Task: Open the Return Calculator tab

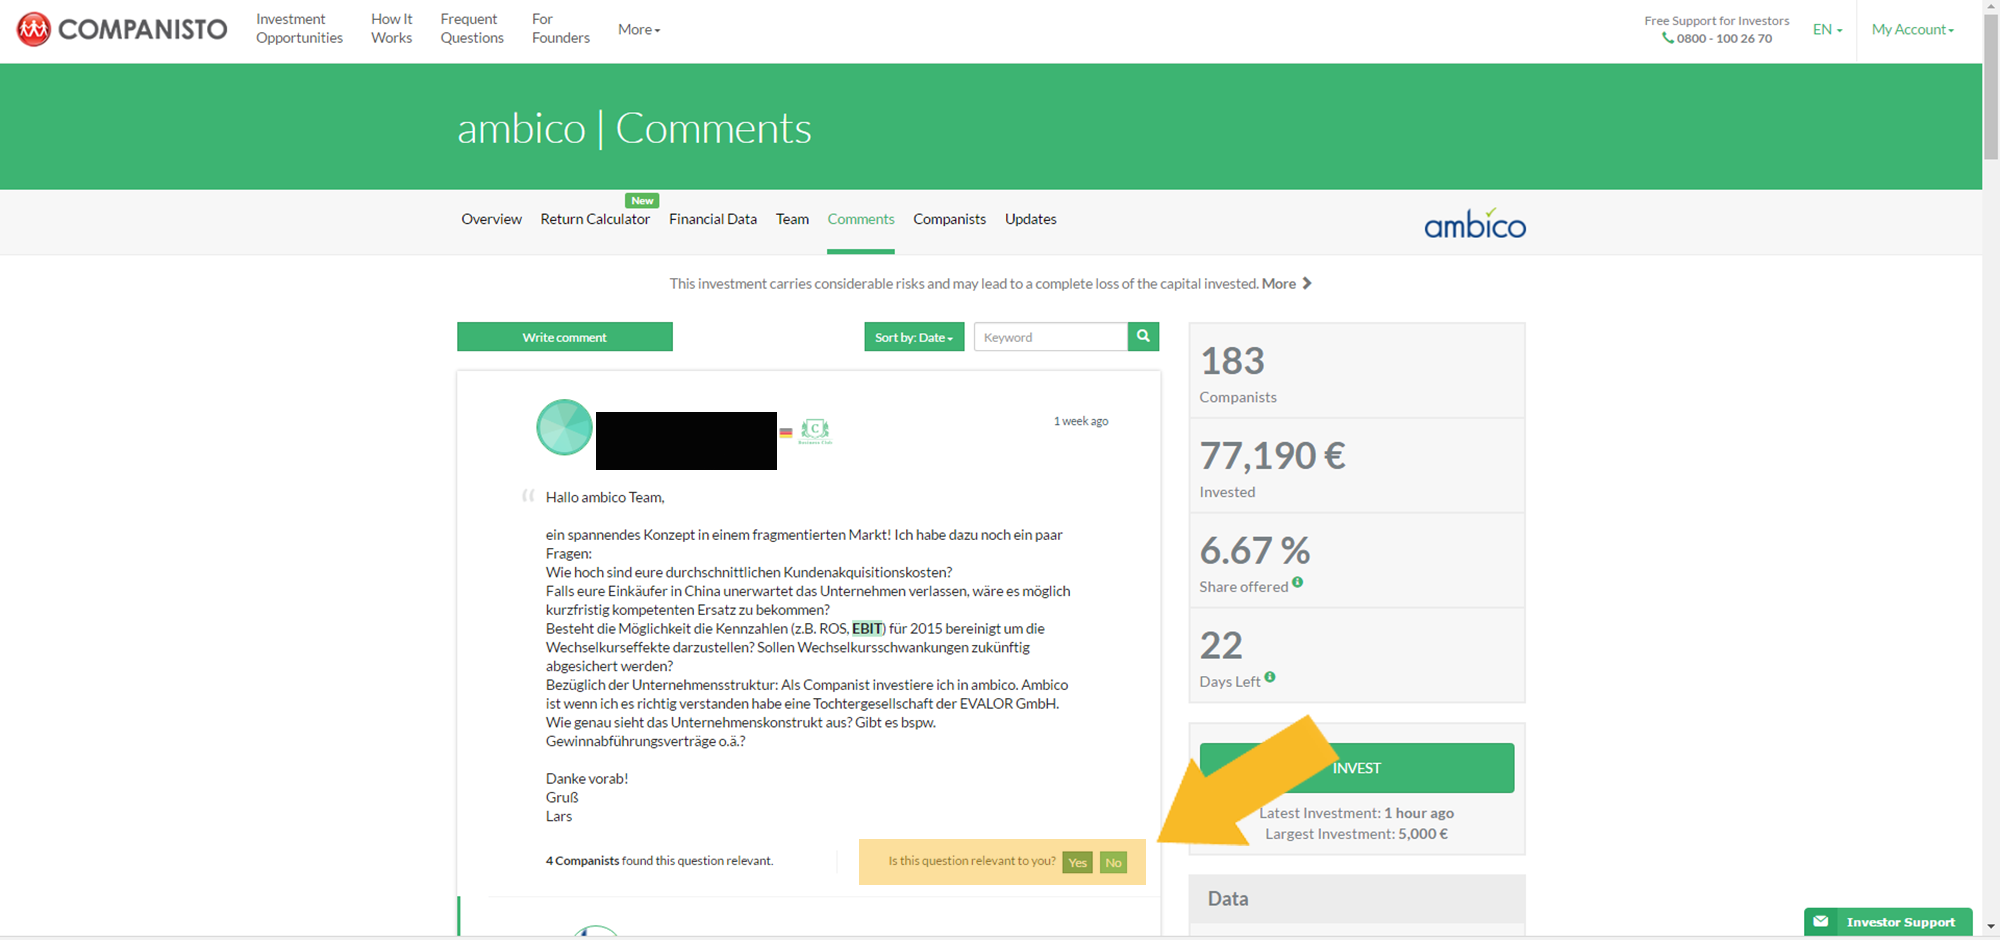Action: (595, 219)
